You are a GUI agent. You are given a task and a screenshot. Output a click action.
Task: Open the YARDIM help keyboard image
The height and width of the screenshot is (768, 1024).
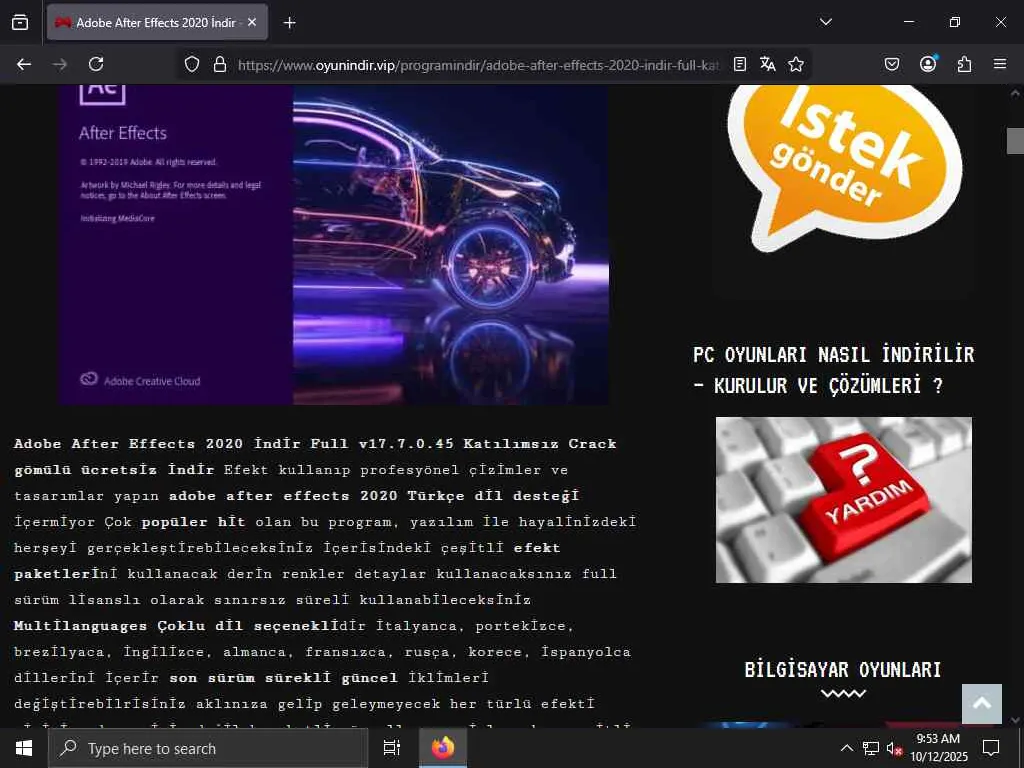click(844, 500)
